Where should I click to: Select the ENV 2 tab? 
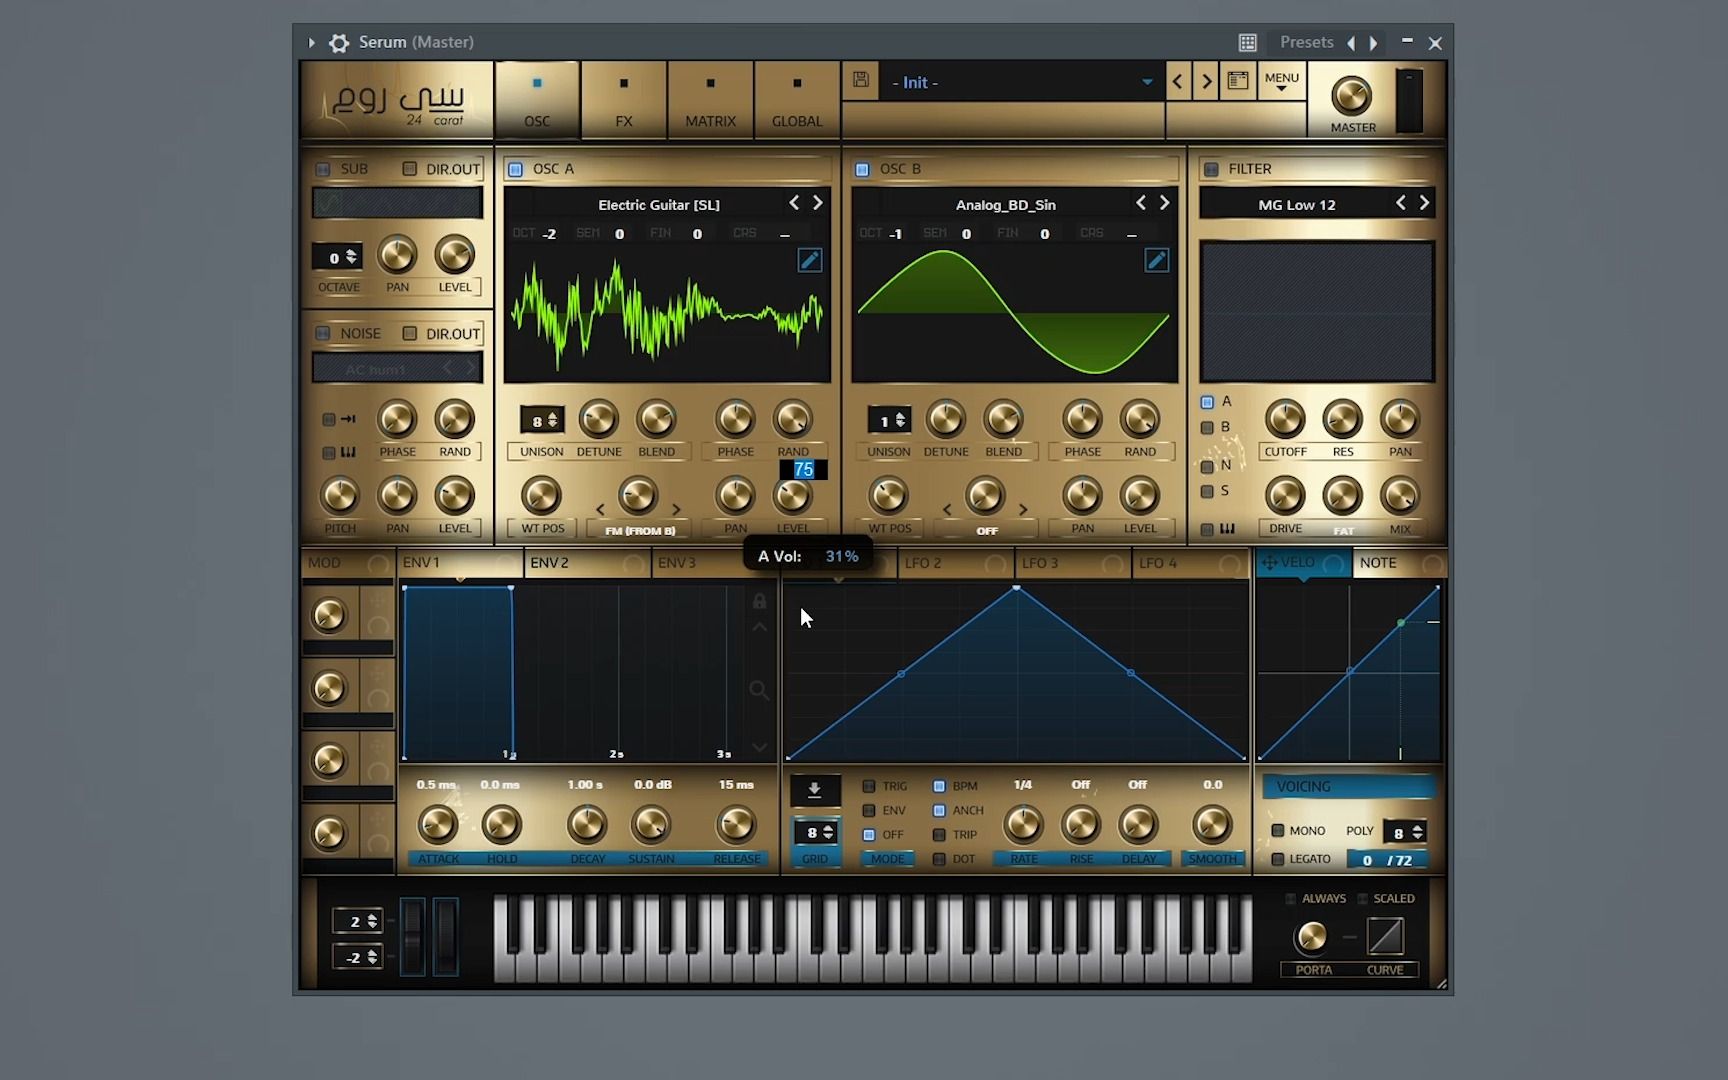[x=587, y=563]
